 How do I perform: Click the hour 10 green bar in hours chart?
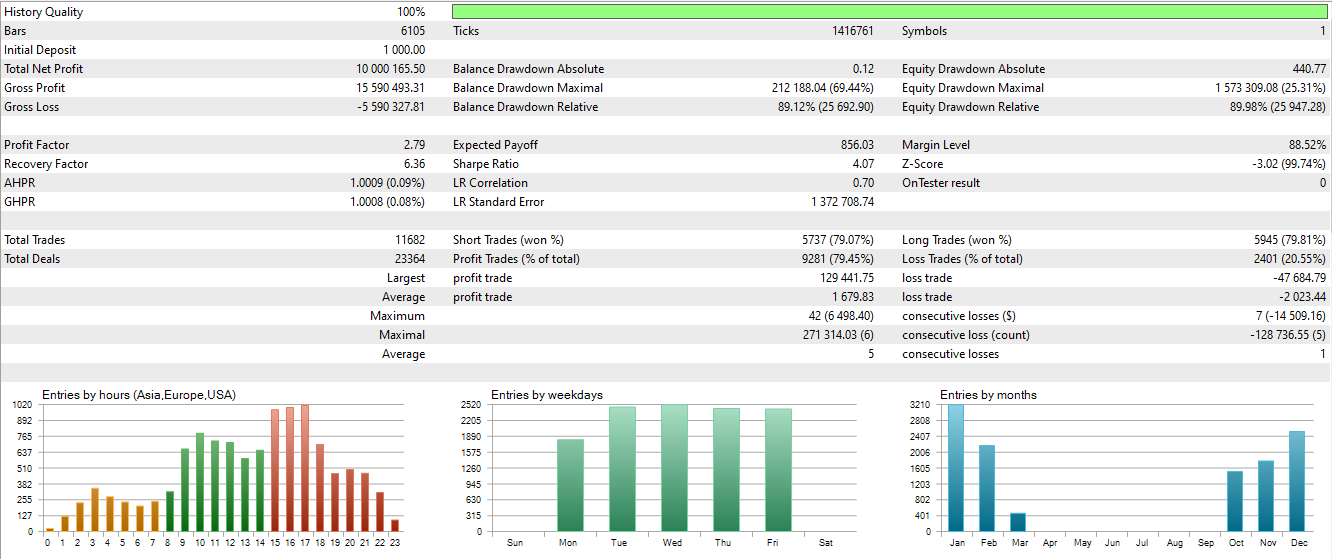pos(200,482)
